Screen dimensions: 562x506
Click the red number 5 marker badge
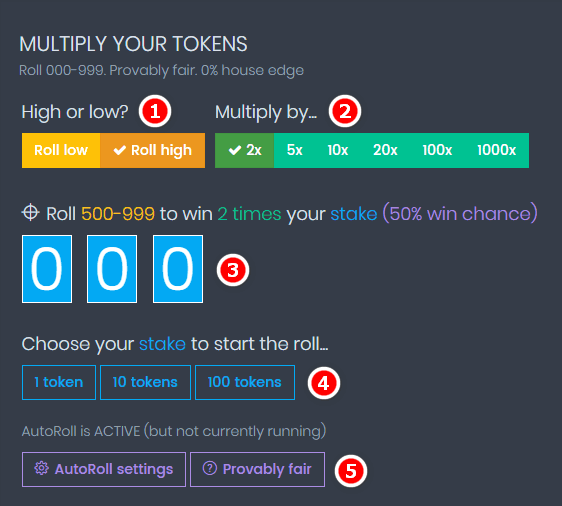coord(351,471)
